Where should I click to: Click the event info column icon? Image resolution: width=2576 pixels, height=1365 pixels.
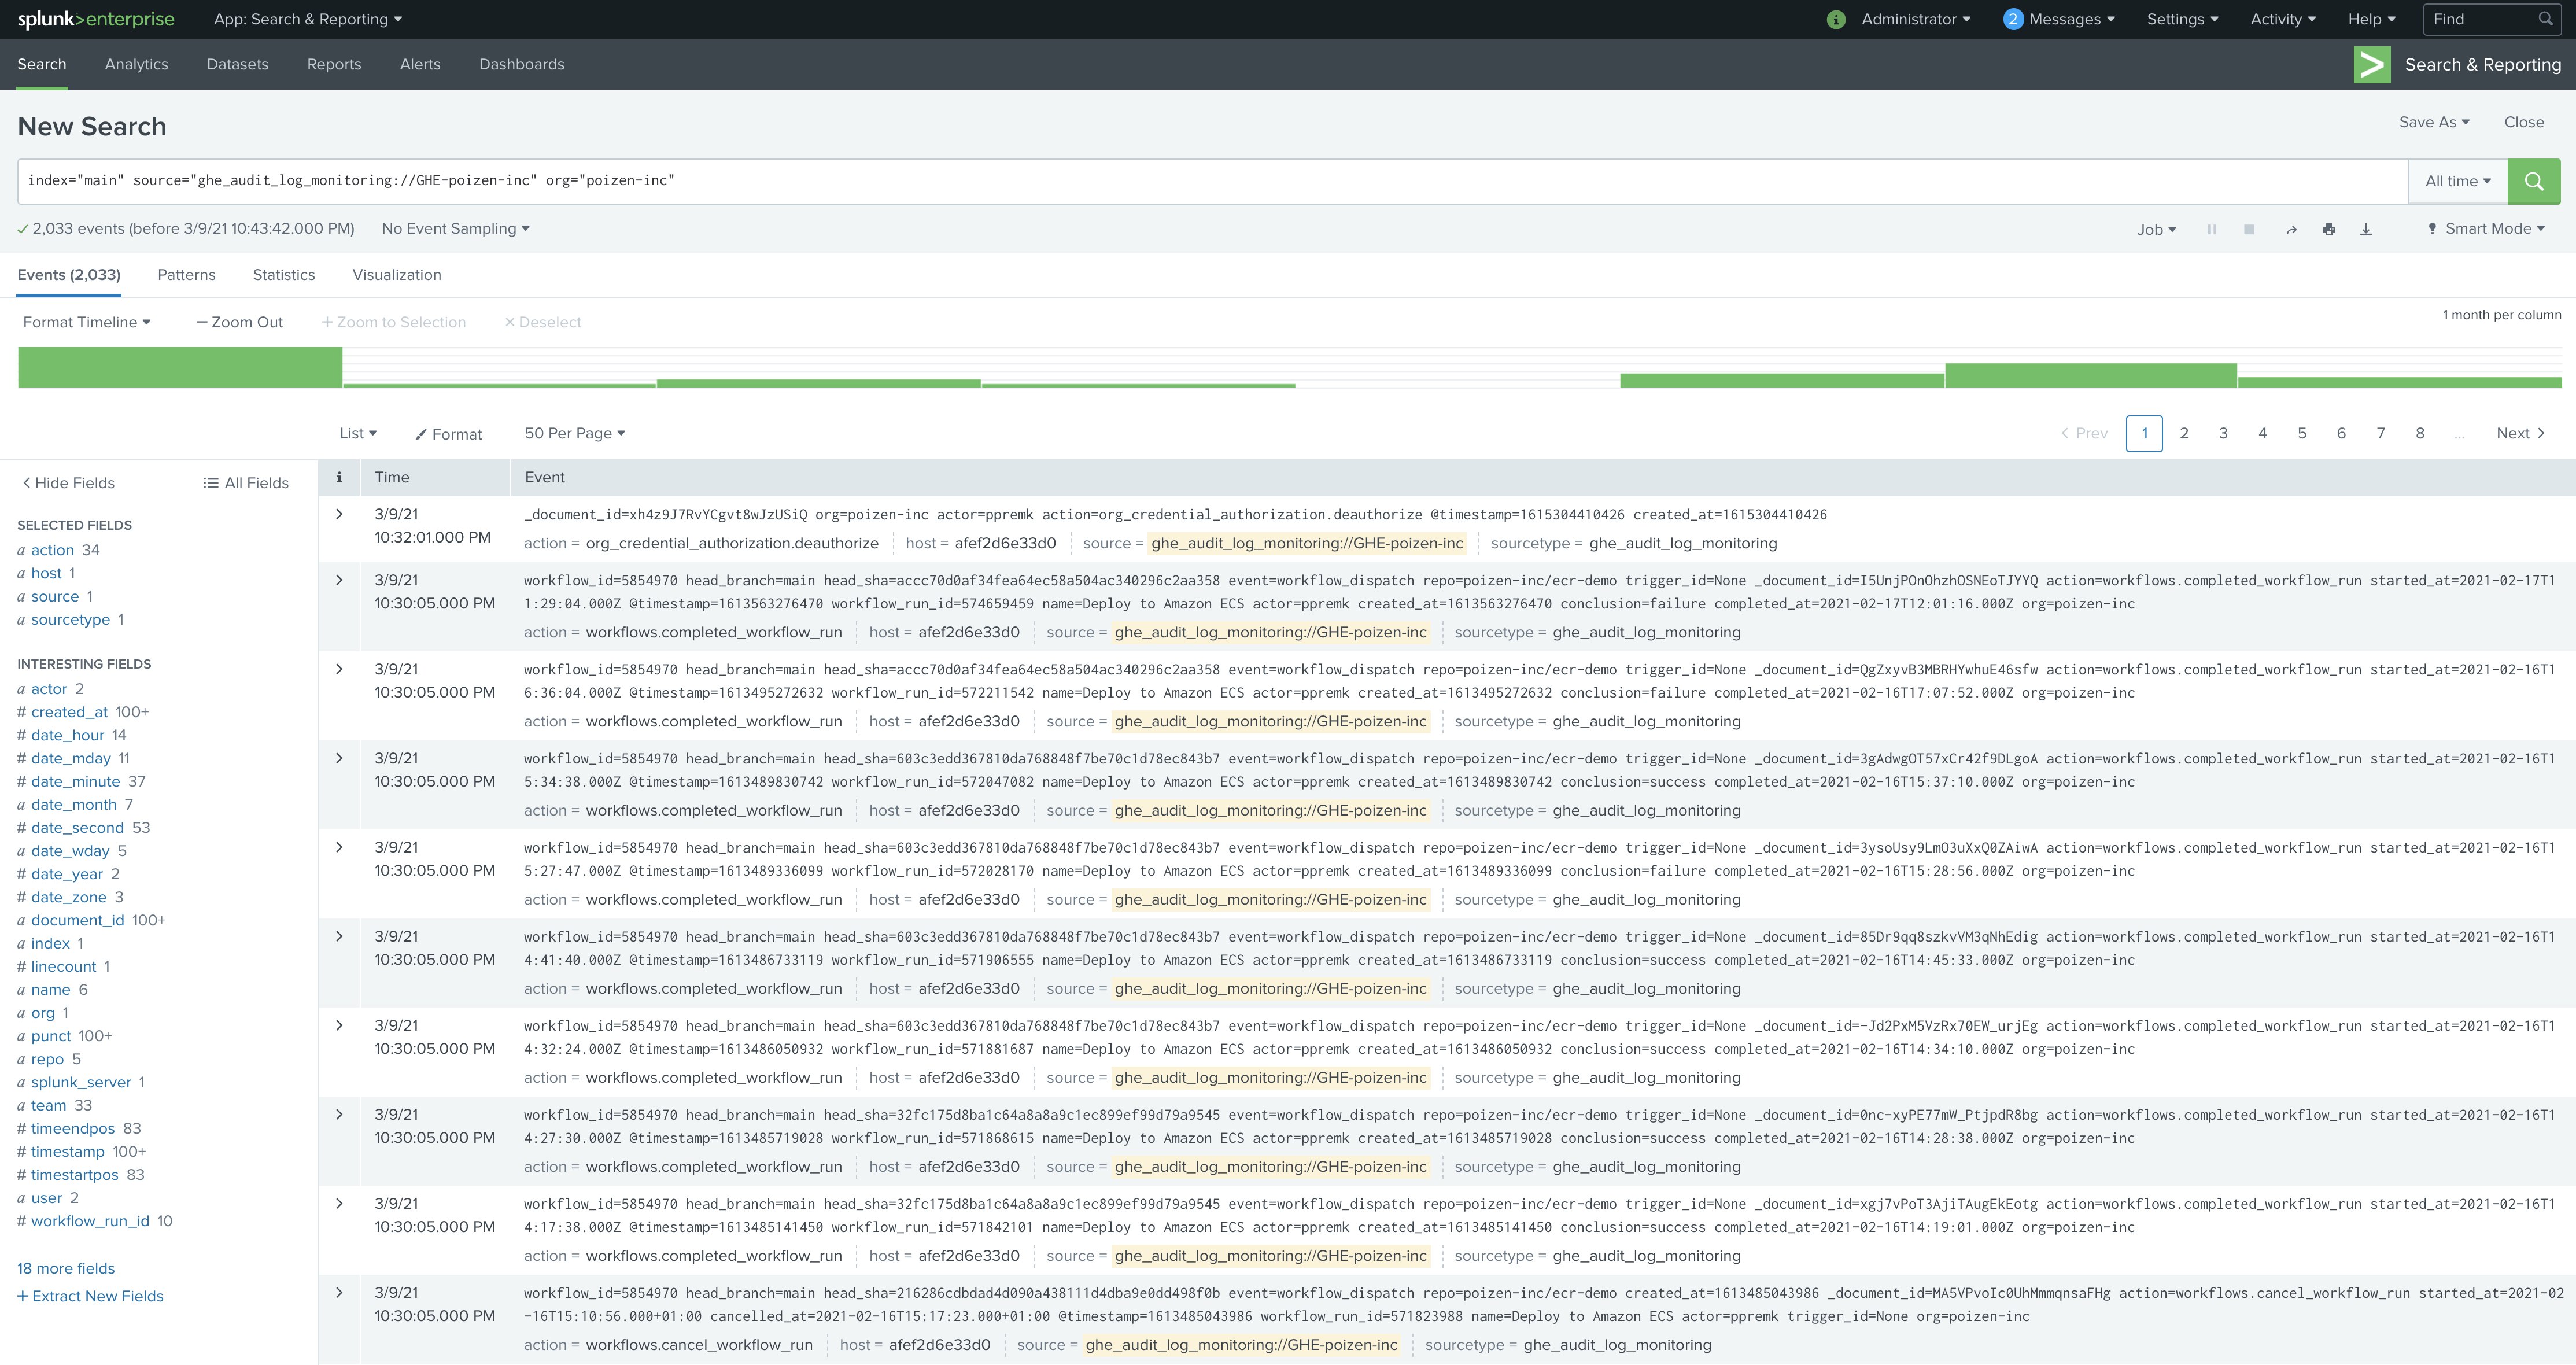[x=339, y=478]
